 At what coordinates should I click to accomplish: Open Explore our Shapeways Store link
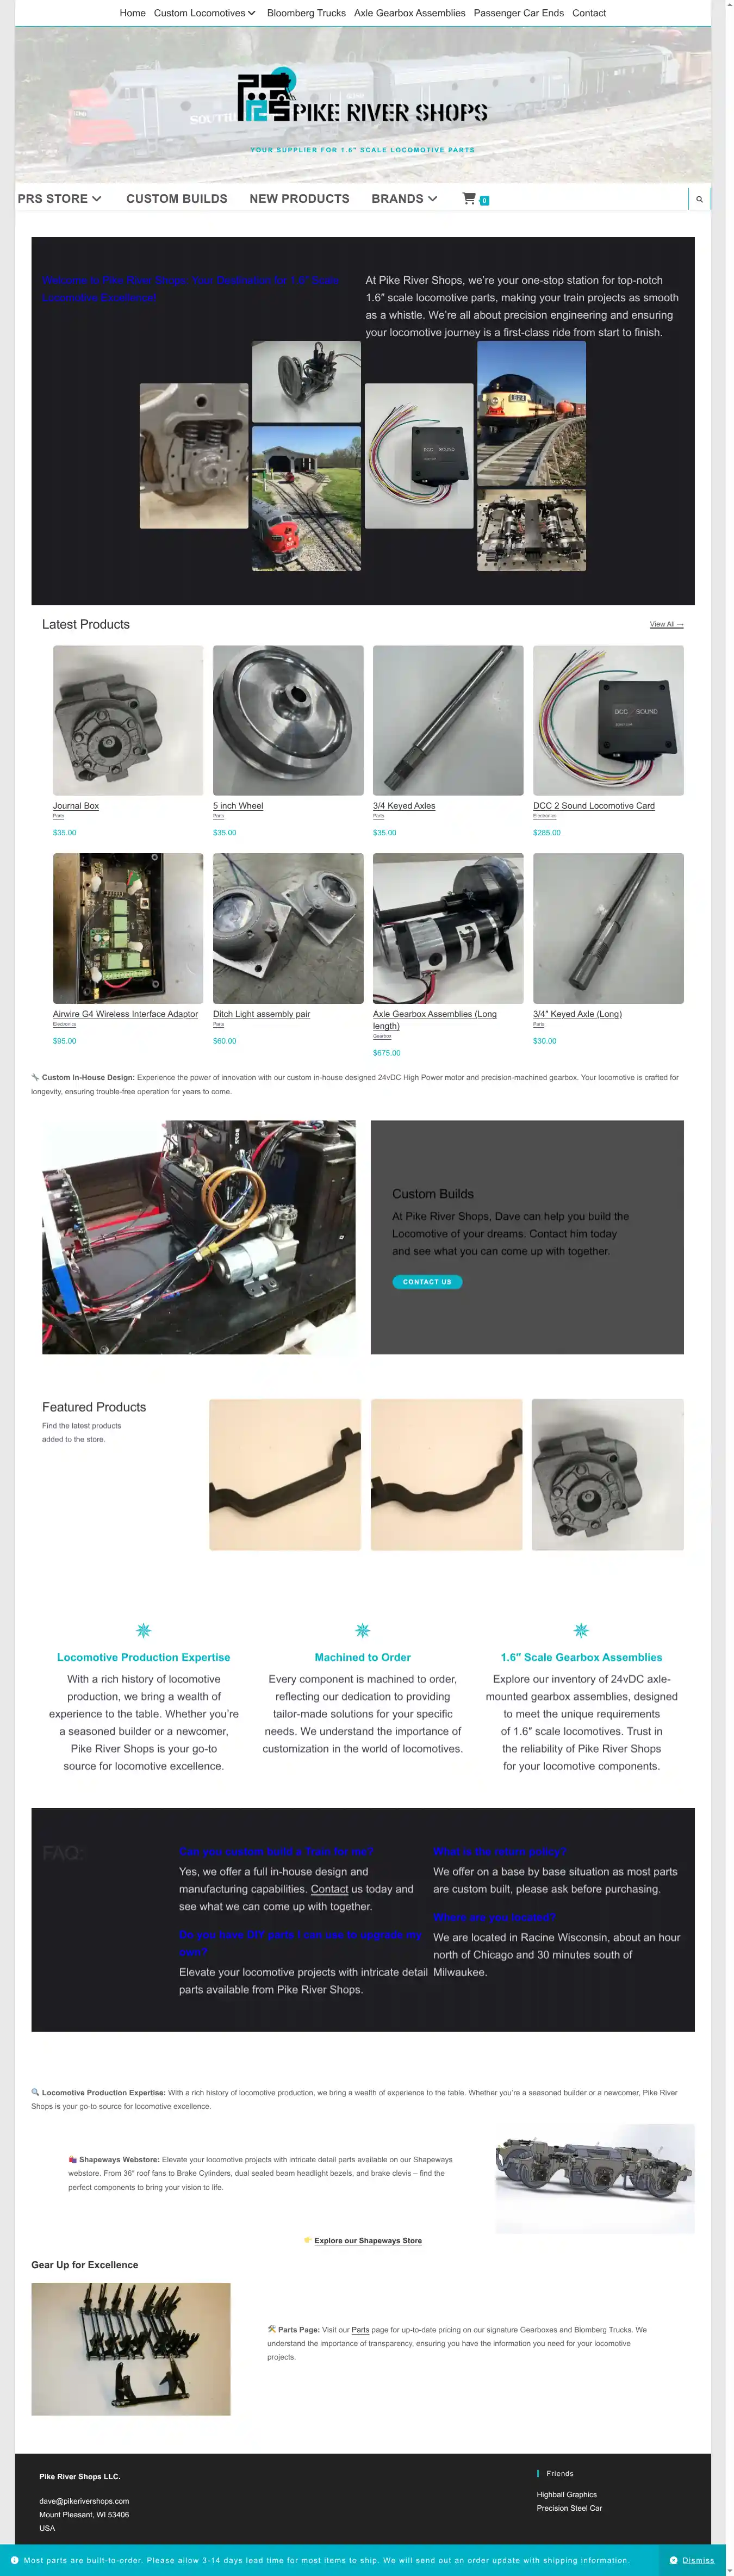pos(368,2241)
